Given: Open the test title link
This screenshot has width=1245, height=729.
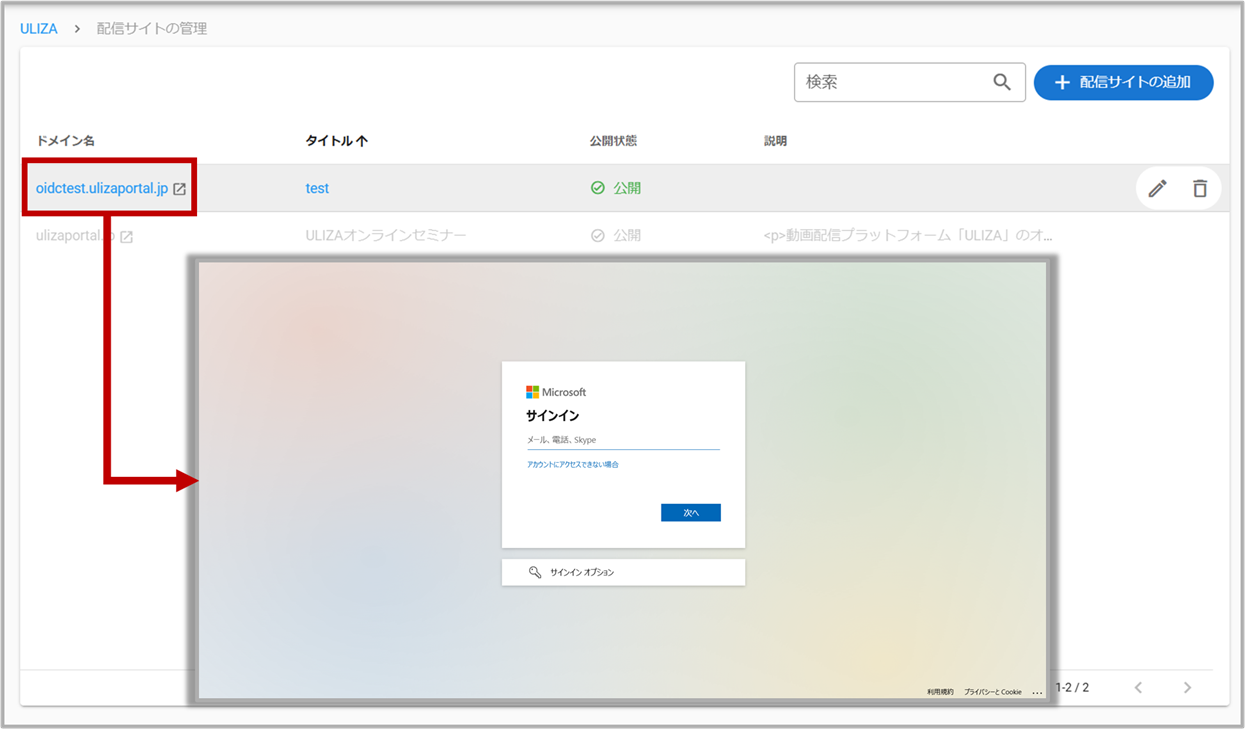Looking at the screenshot, I should pos(317,188).
